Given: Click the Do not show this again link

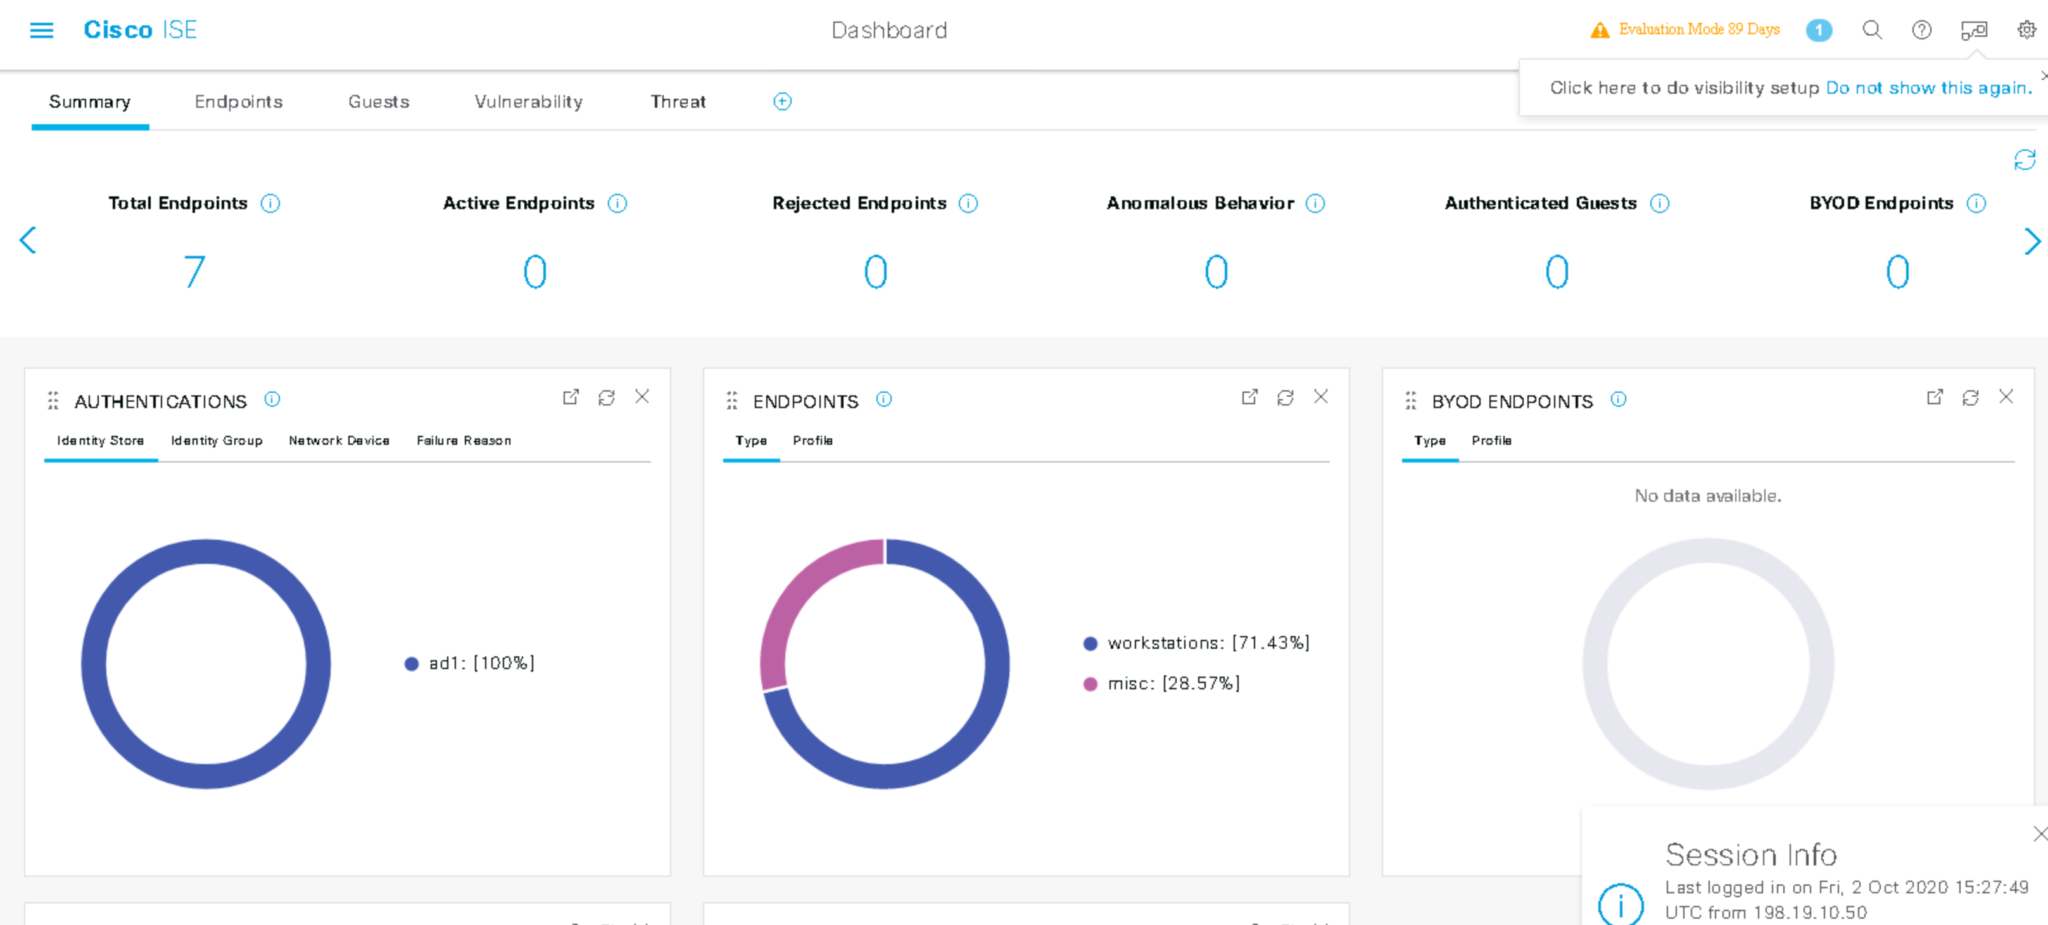Looking at the screenshot, I should click(x=1928, y=87).
